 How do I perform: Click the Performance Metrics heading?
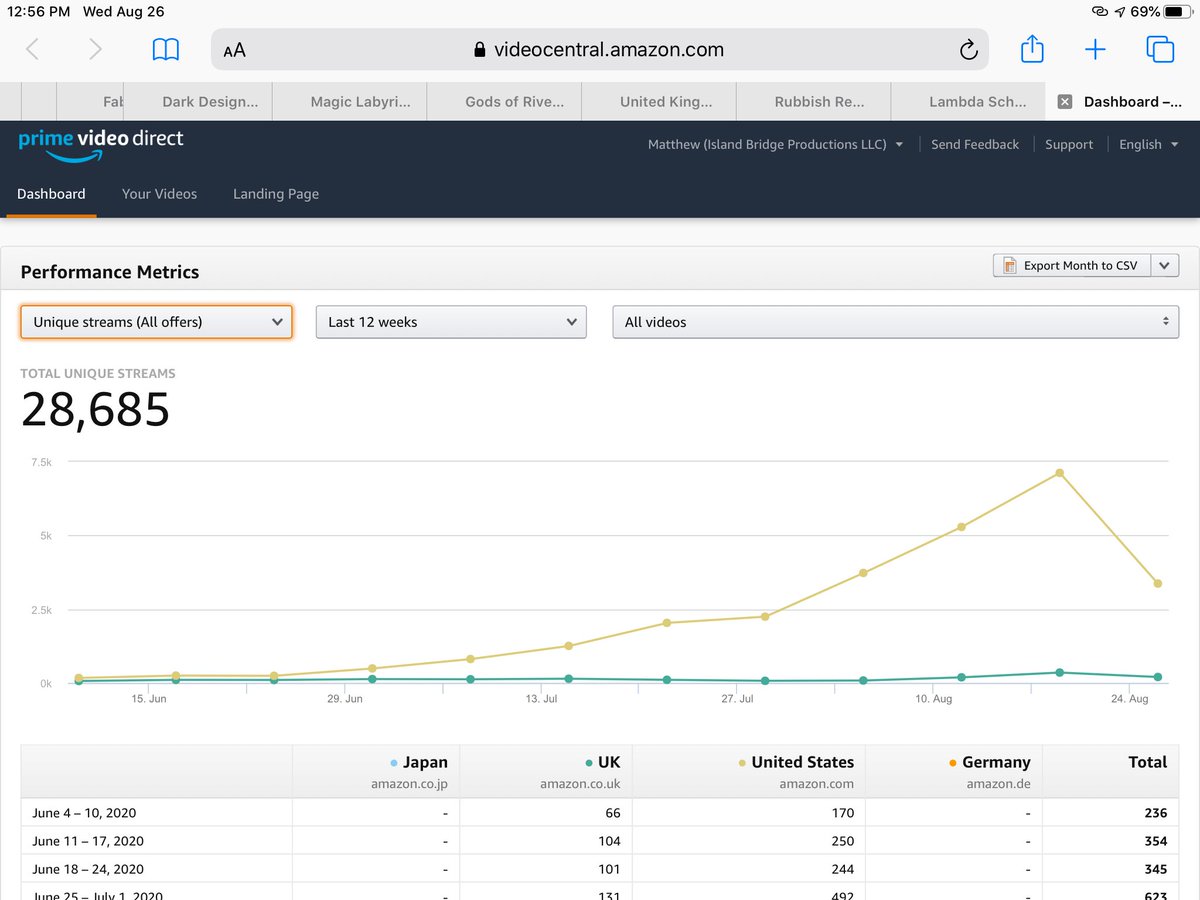tap(110, 272)
